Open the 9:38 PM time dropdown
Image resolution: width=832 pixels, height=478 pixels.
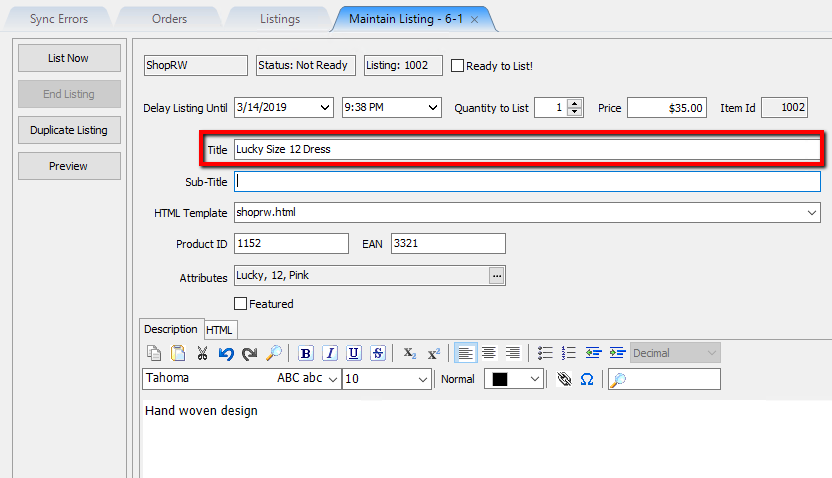[433, 108]
